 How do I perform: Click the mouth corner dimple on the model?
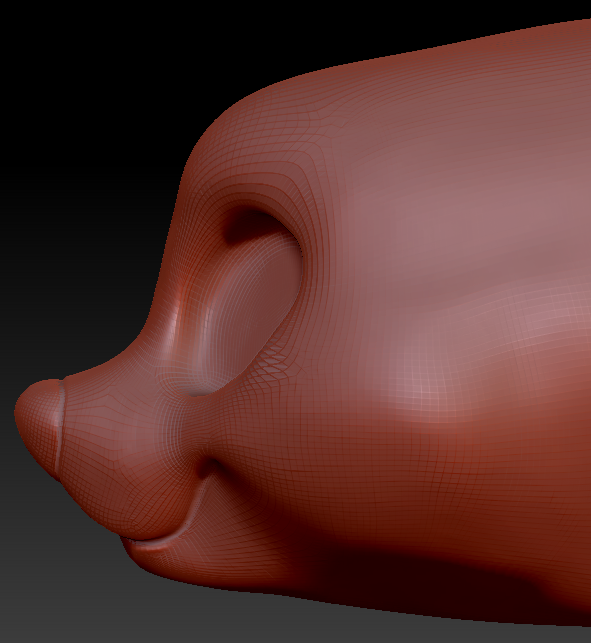point(208,469)
